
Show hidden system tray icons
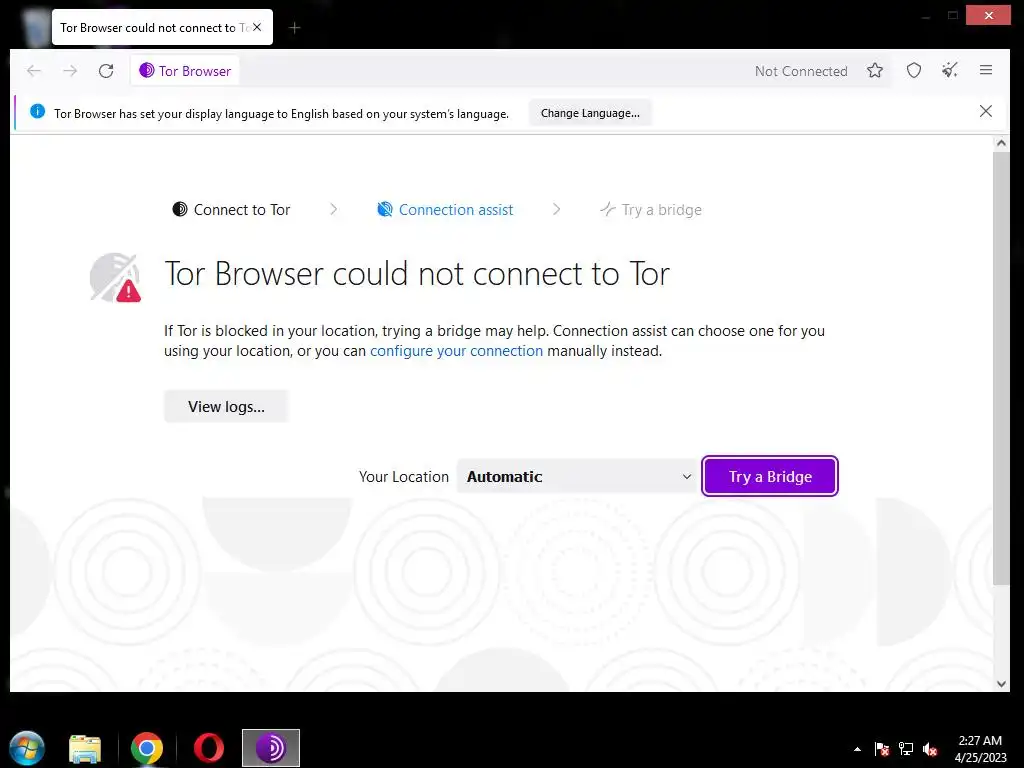[857, 749]
